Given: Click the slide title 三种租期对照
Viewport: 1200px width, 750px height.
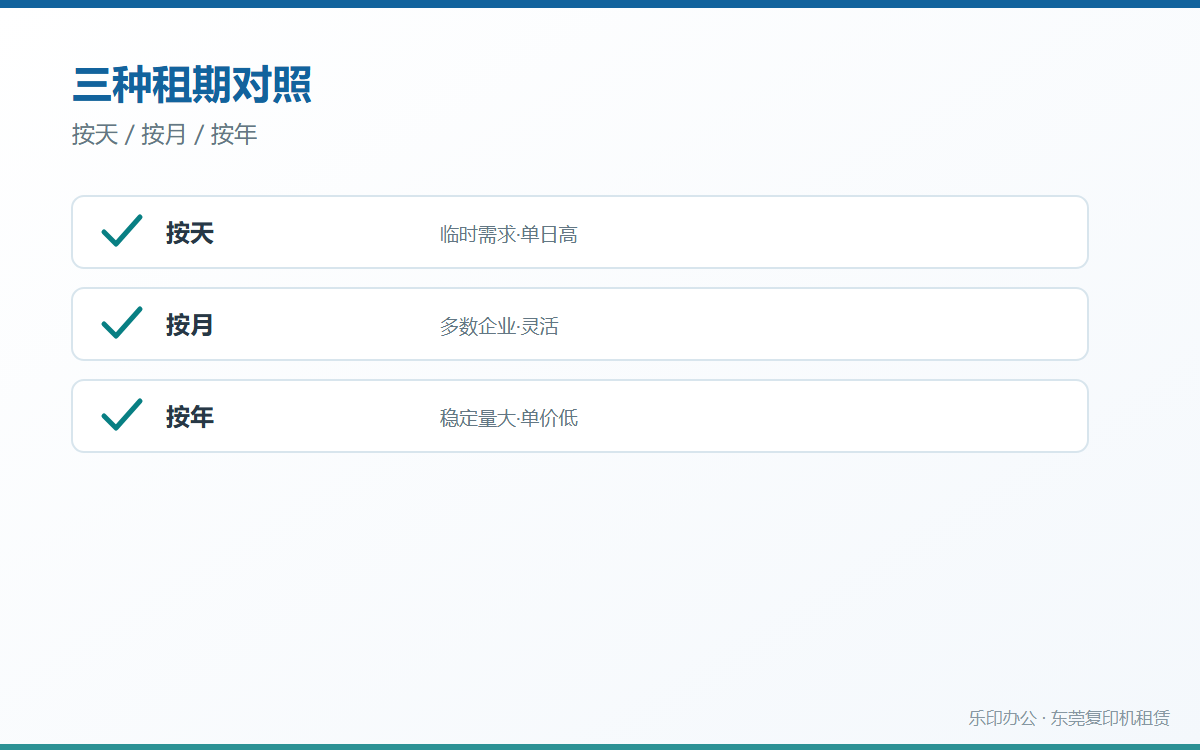Looking at the screenshot, I should pos(192,85).
